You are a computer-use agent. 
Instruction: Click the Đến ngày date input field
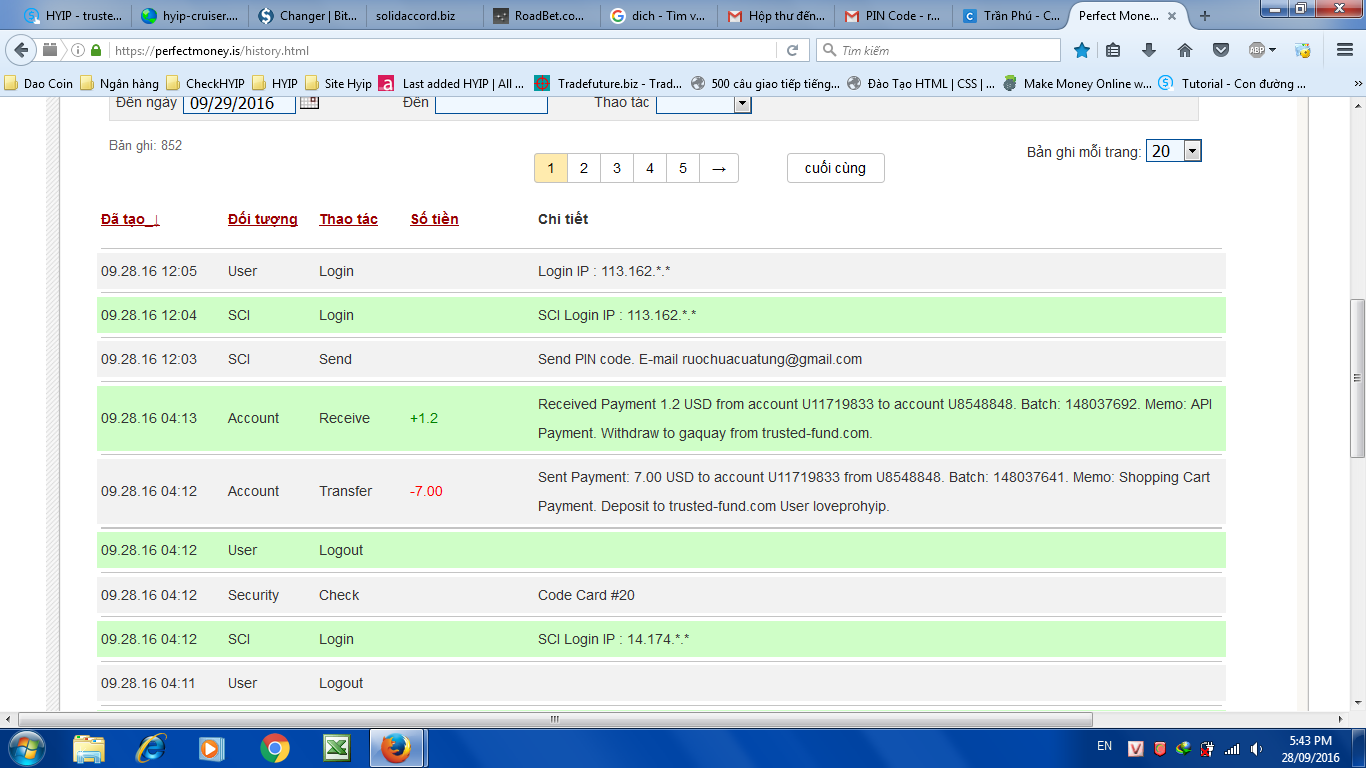[x=240, y=102]
